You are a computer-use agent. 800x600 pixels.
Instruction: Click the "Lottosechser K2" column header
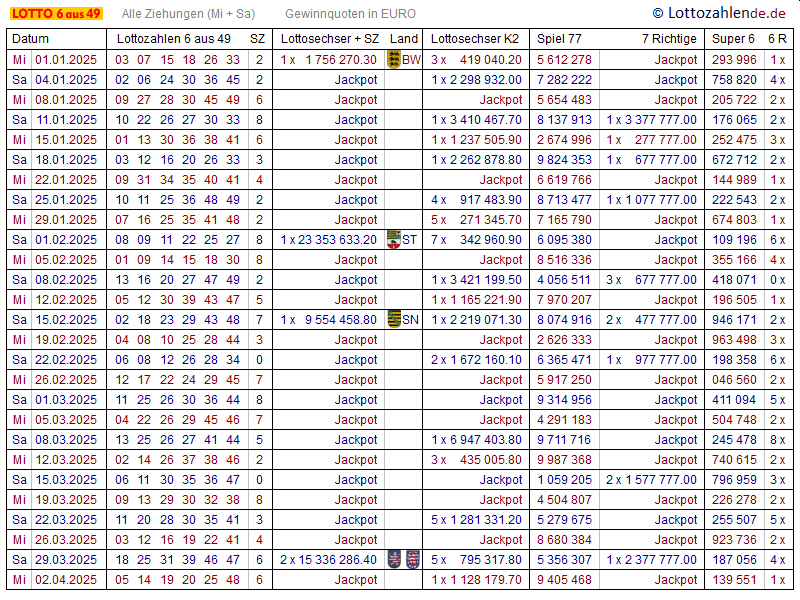(x=475, y=39)
